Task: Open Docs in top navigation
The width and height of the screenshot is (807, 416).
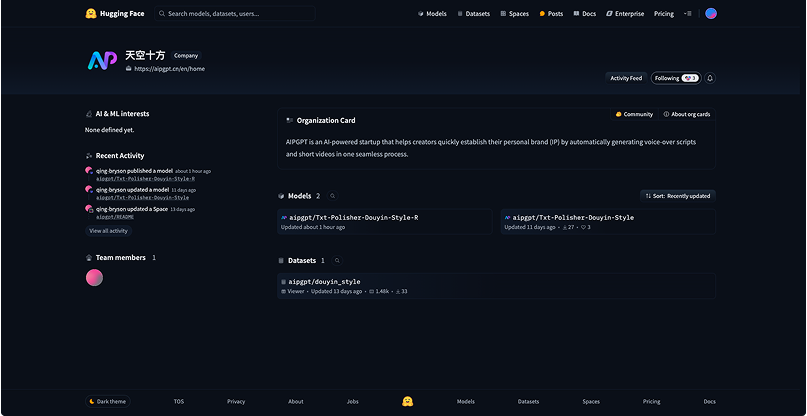Action: click(x=585, y=14)
